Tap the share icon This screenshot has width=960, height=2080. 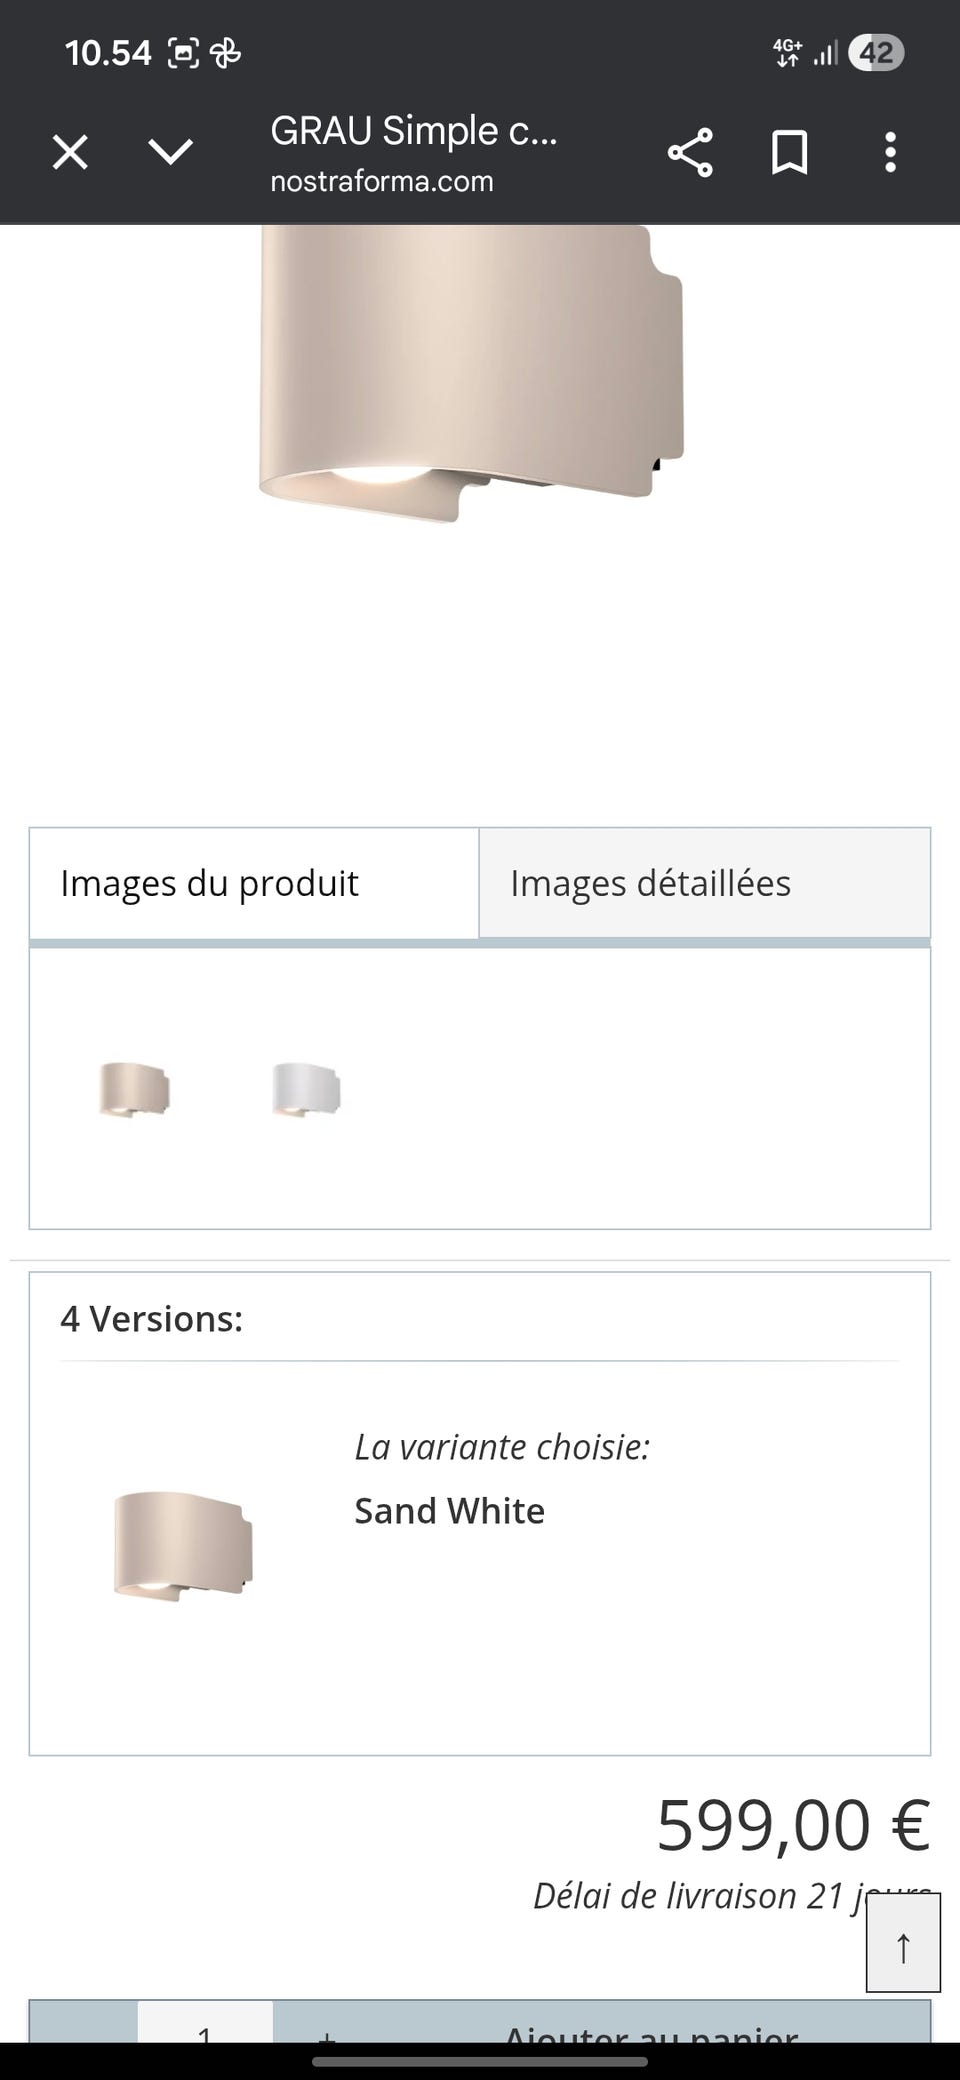click(690, 153)
